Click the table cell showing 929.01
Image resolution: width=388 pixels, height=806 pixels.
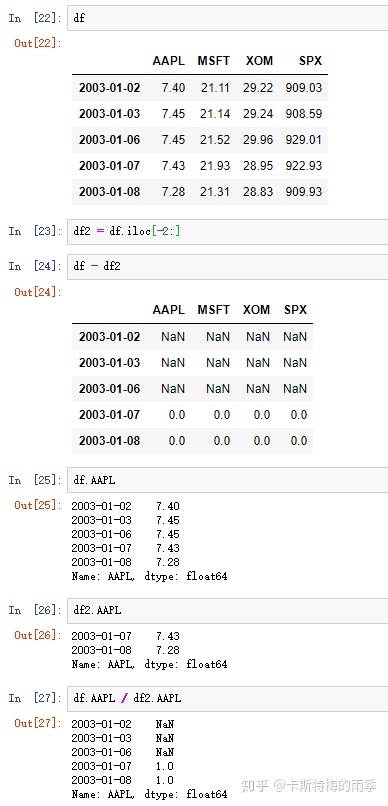pos(304,140)
